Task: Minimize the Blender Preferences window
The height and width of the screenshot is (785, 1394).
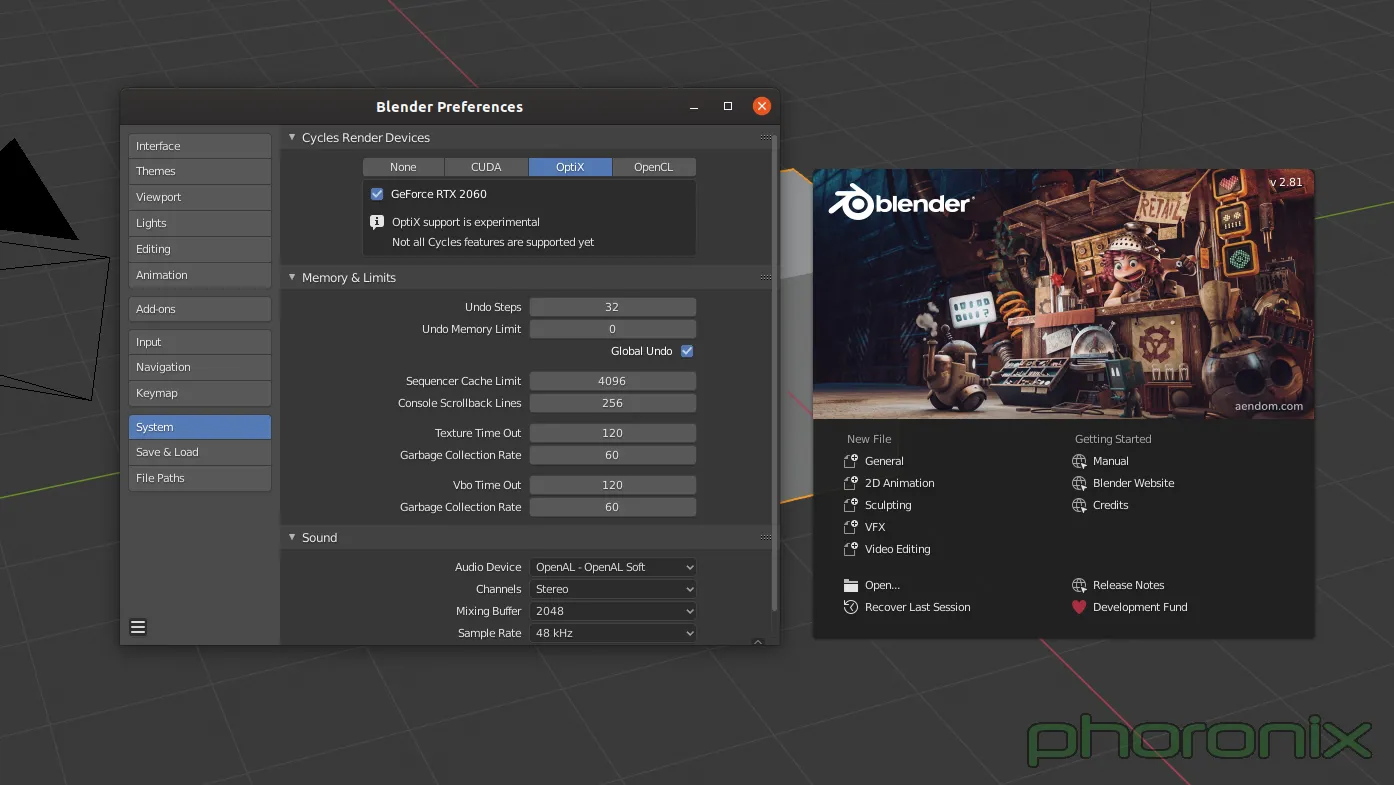Action: pyautogui.click(x=694, y=106)
